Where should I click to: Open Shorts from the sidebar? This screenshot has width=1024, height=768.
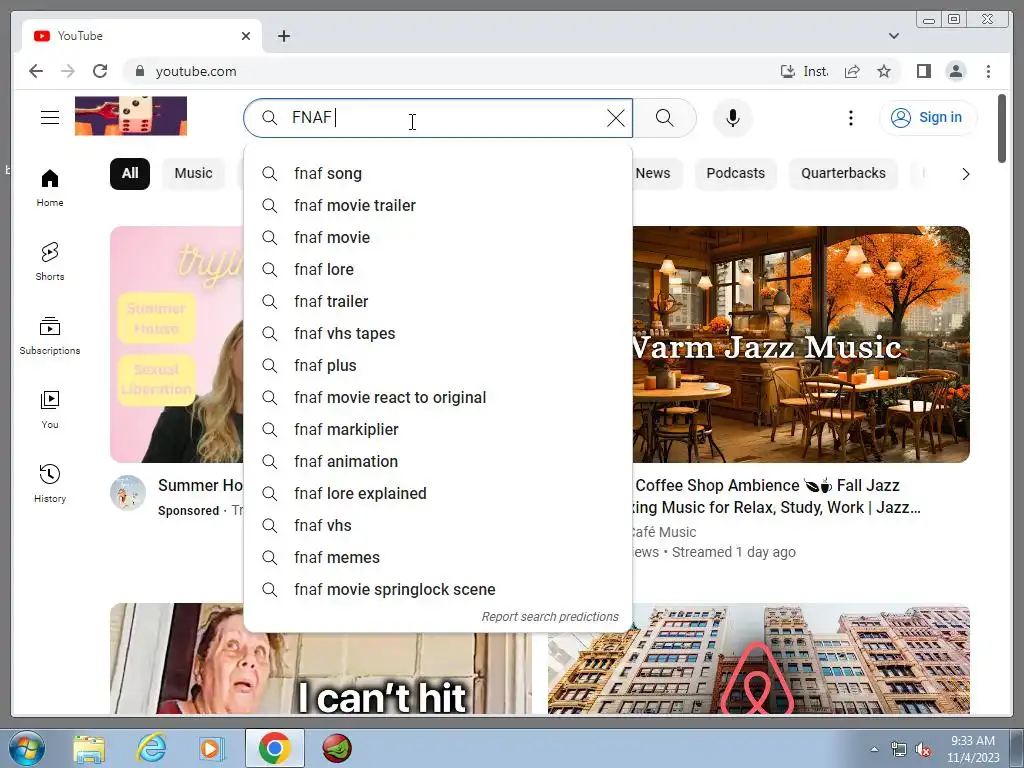point(50,261)
